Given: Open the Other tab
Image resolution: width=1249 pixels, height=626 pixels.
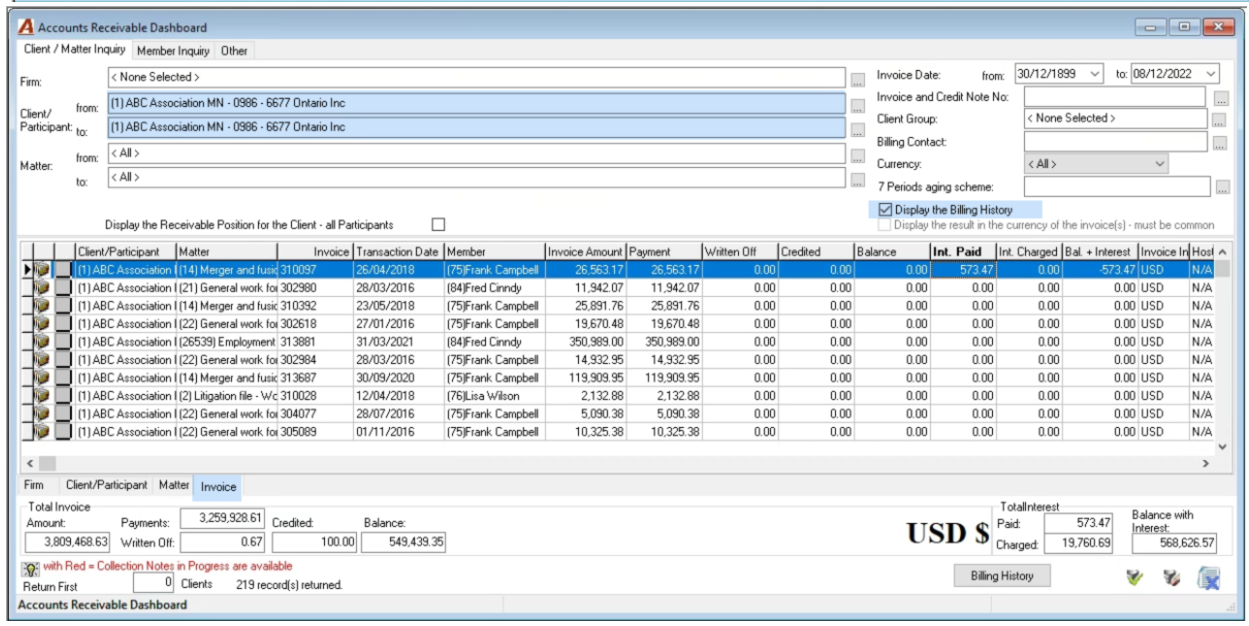Looking at the screenshot, I should tap(234, 50).
